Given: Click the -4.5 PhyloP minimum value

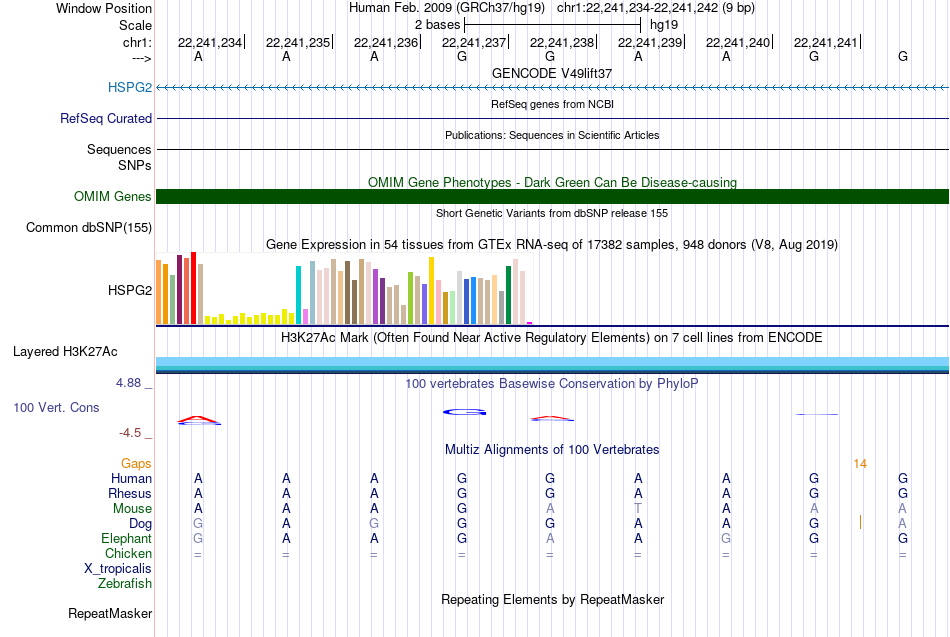Looking at the screenshot, I should click(130, 433).
